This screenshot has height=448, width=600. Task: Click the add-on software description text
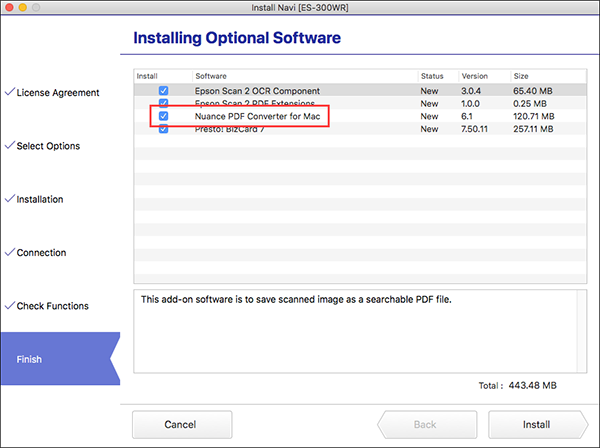[296, 299]
